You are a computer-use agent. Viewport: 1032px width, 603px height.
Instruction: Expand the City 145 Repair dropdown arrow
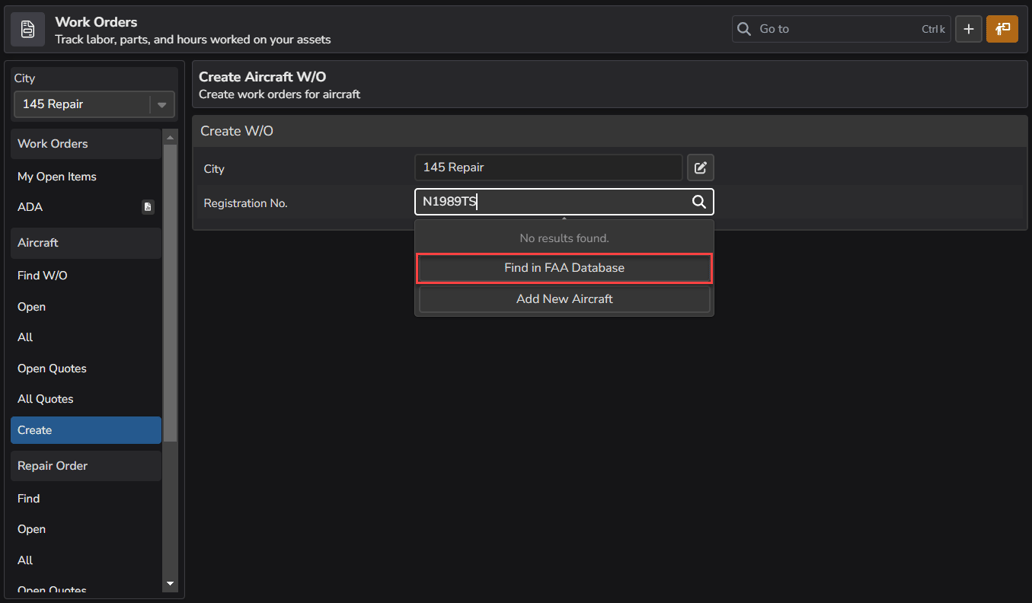coord(162,105)
